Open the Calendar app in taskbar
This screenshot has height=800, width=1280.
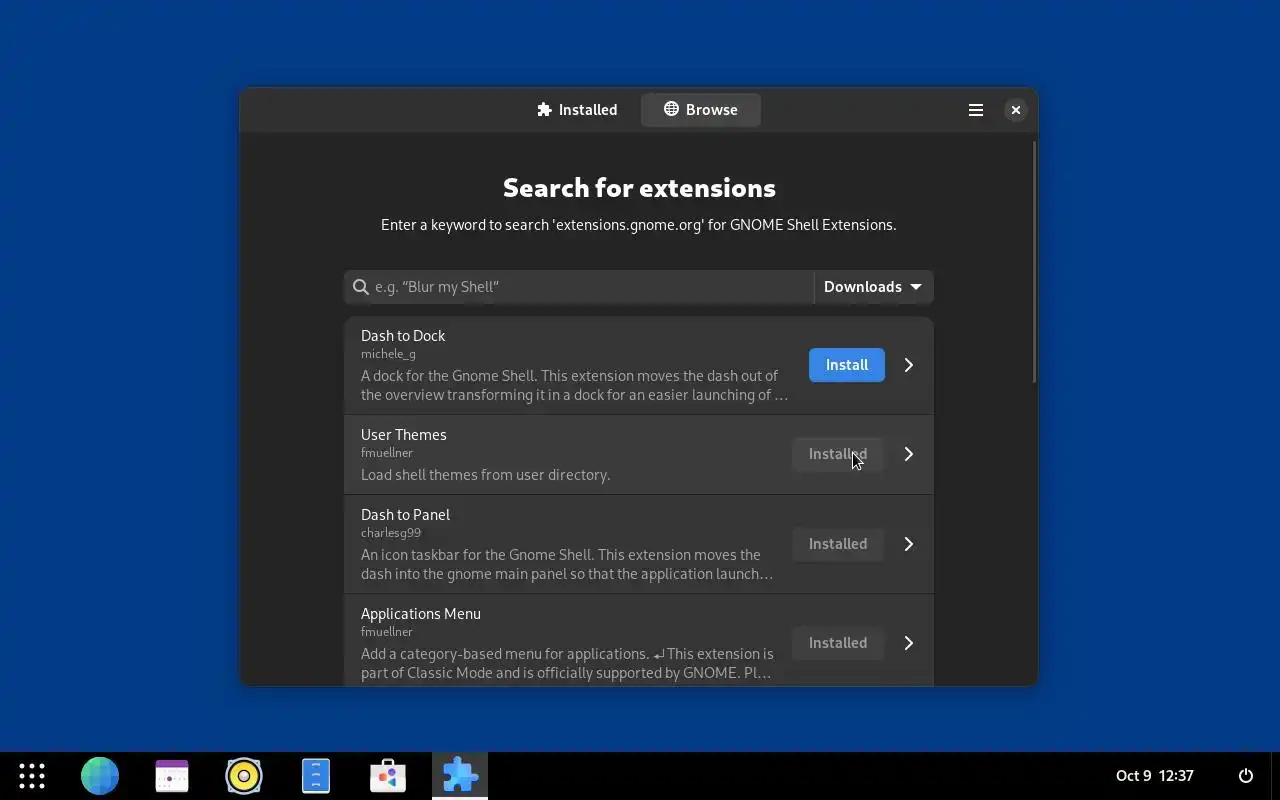click(172, 776)
